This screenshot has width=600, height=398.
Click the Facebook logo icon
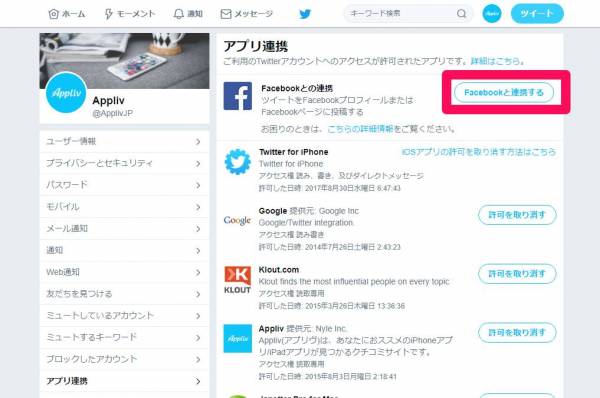[x=238, y=96]
